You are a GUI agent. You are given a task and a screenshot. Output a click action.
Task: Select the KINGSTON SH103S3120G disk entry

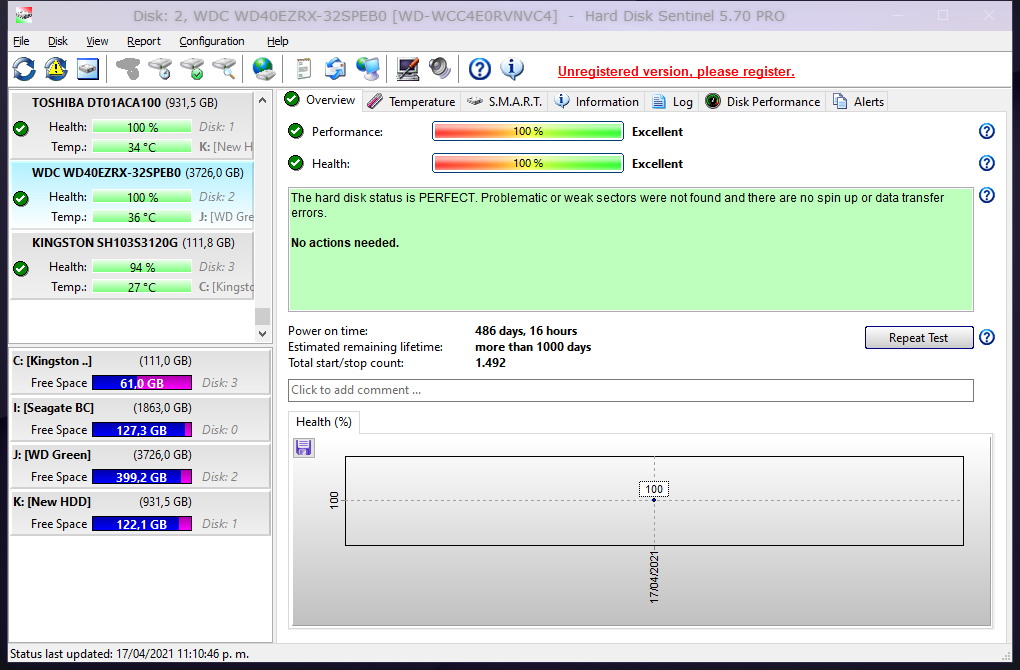(133, 265)
